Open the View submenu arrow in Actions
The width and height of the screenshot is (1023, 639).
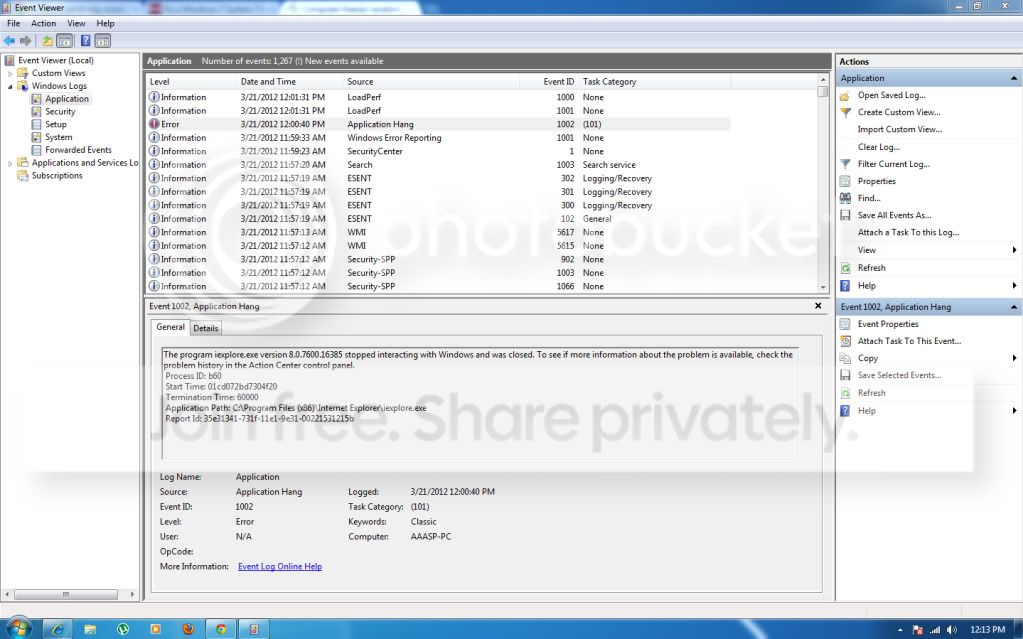pyautogui.click(x=1014, y=250)
